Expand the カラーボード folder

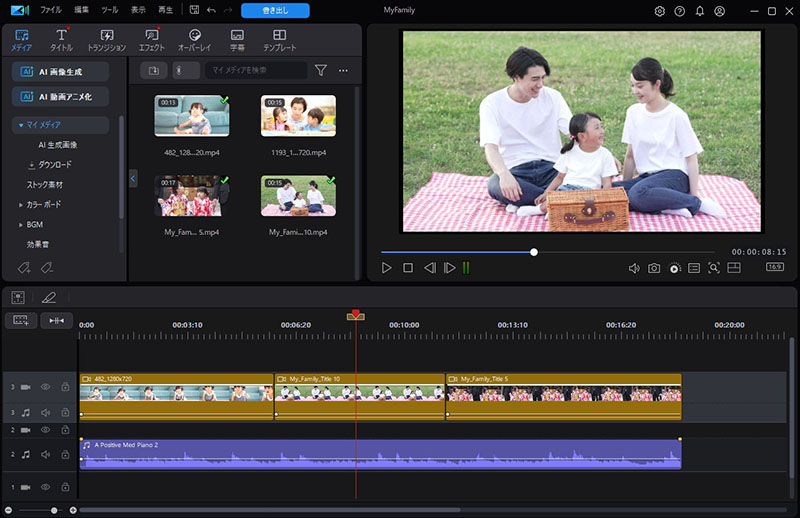click(x=20, y=205)
